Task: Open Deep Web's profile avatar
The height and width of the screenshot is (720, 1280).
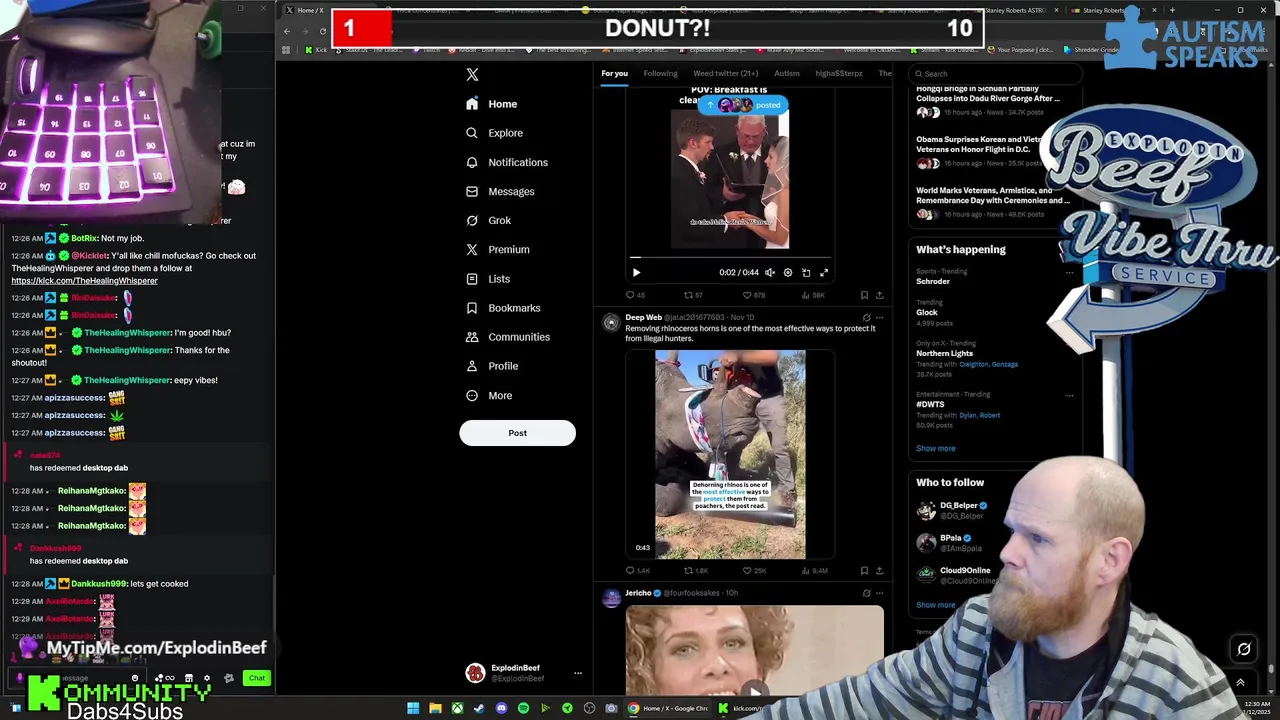Action: pos(611,322)
